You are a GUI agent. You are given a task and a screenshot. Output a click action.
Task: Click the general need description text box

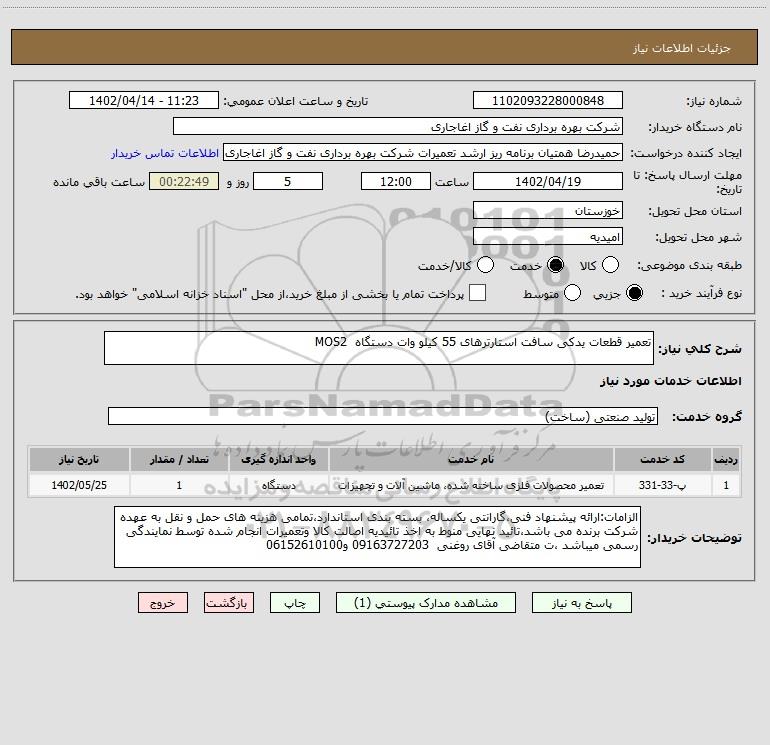[x=379, y=348]
